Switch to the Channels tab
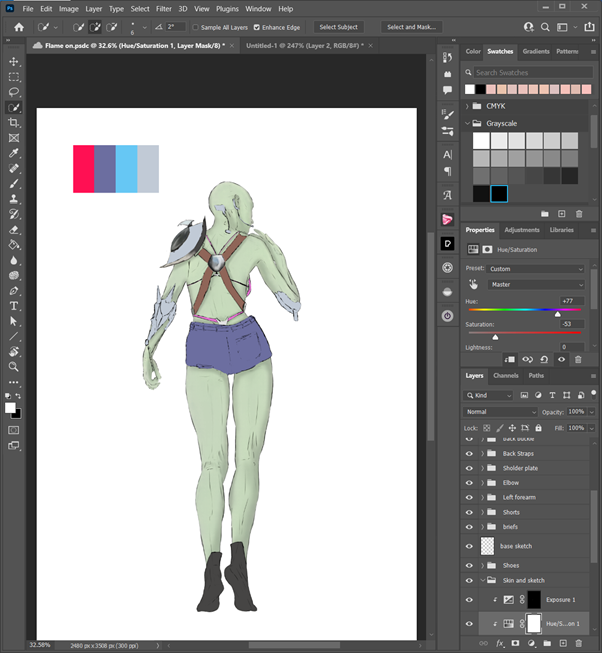Viewport: 602px width, 653px height. coord(506,376)
